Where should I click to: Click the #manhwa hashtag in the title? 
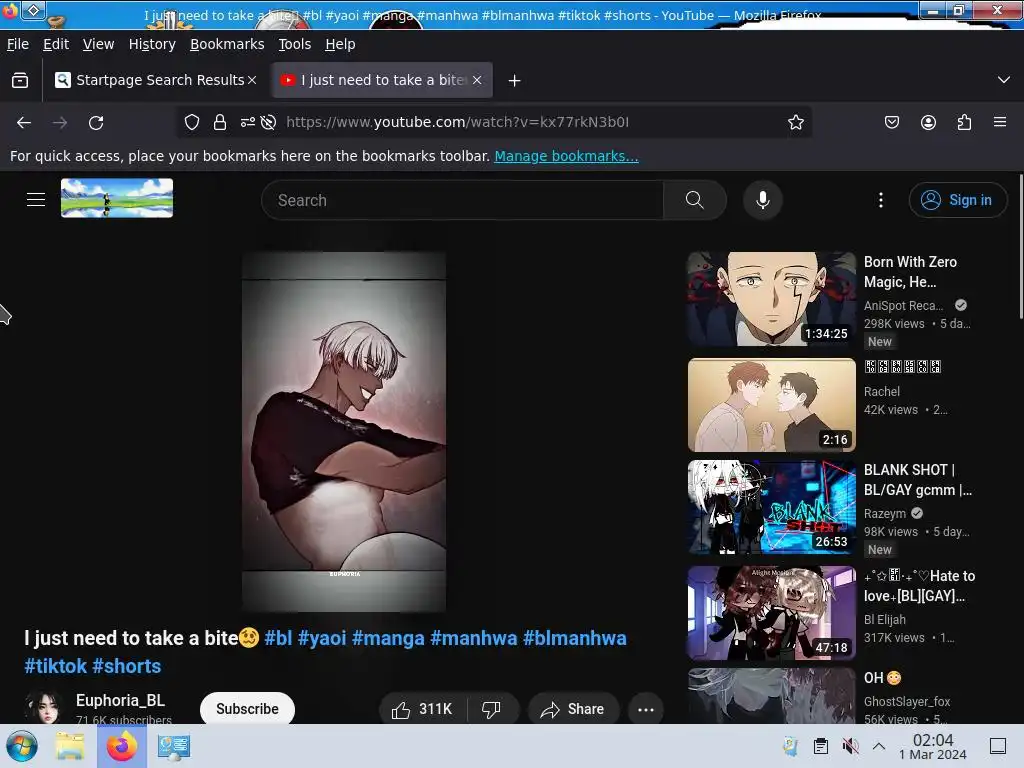click(473, 638)
